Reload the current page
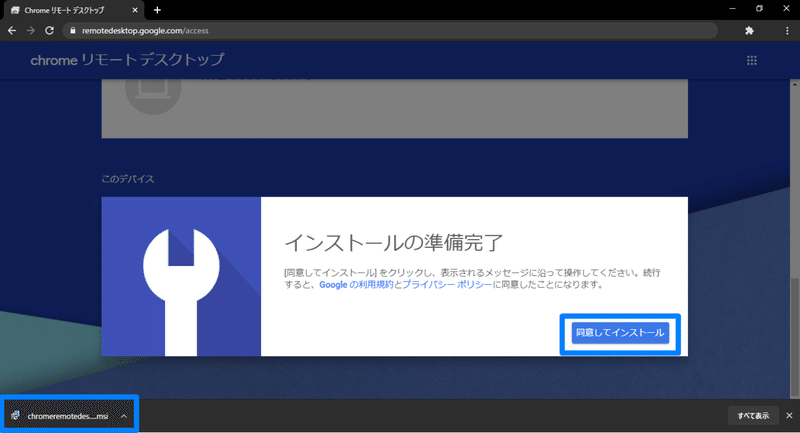This screenshot has width=800, height=433. click(x=49, y=31)
